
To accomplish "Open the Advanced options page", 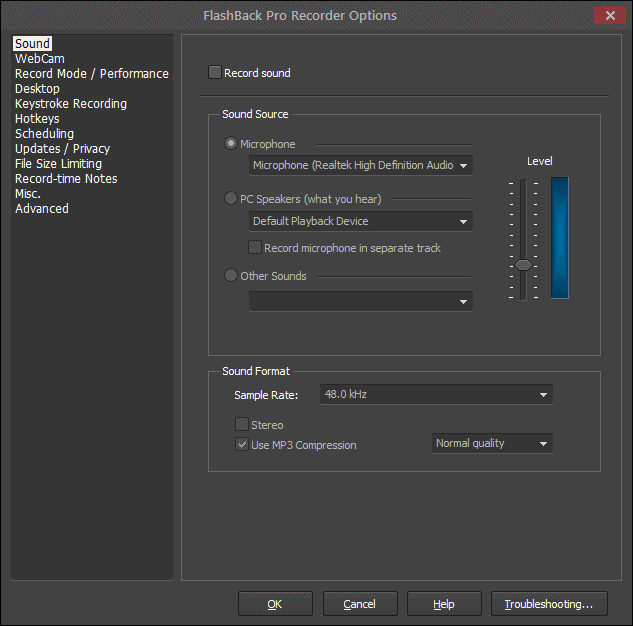I will pyautogui.click(x=42, y=209).
